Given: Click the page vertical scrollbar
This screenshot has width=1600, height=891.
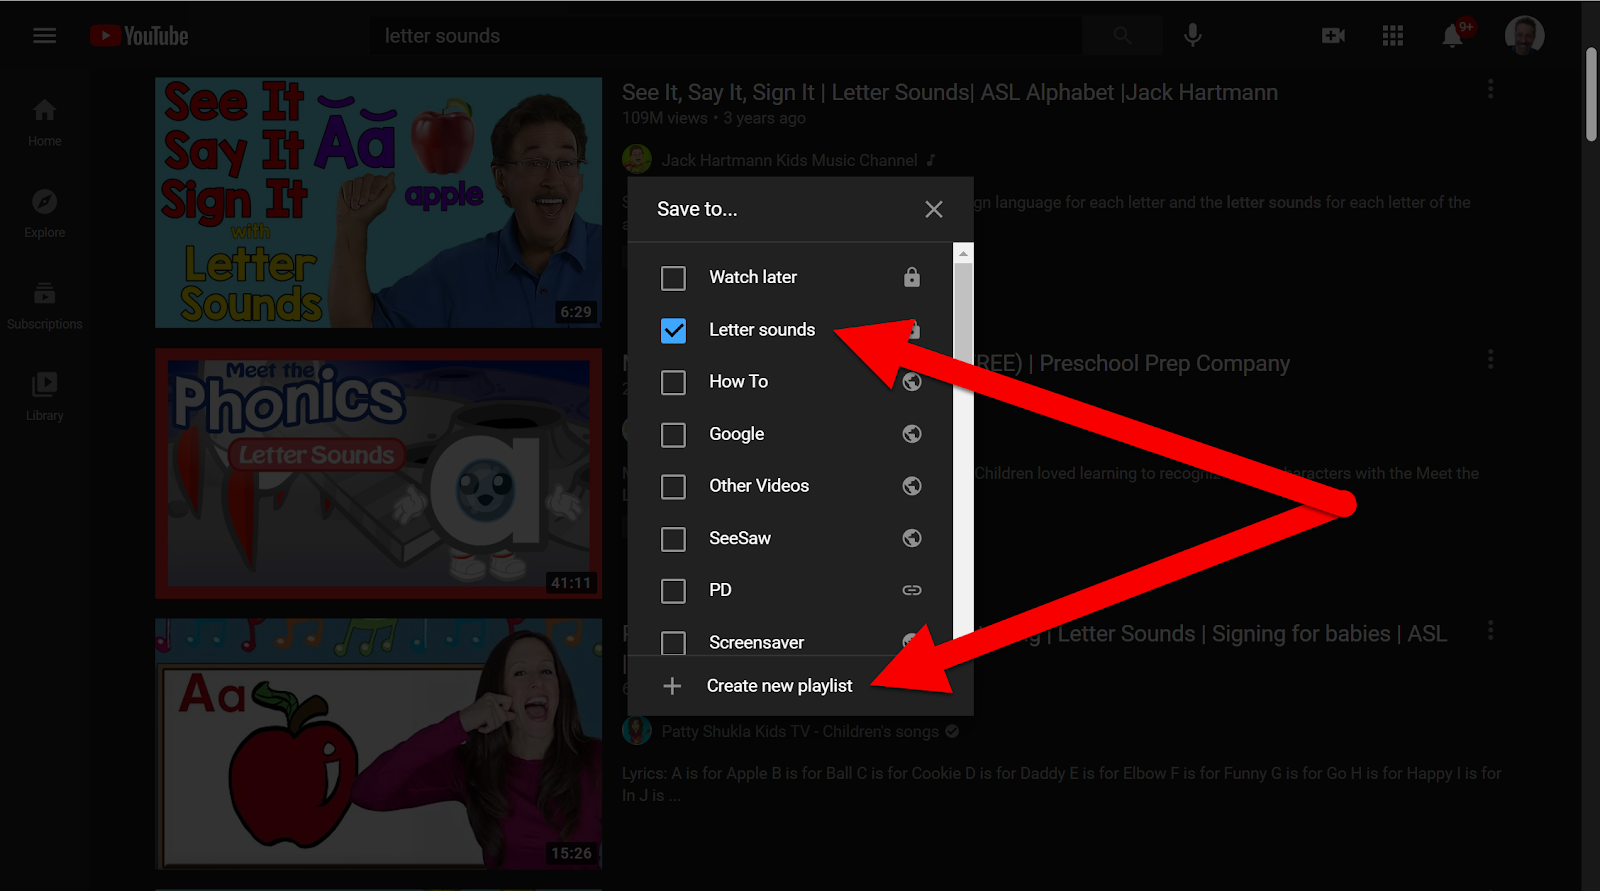Looking at the screenshot, I should (1591, 95).
